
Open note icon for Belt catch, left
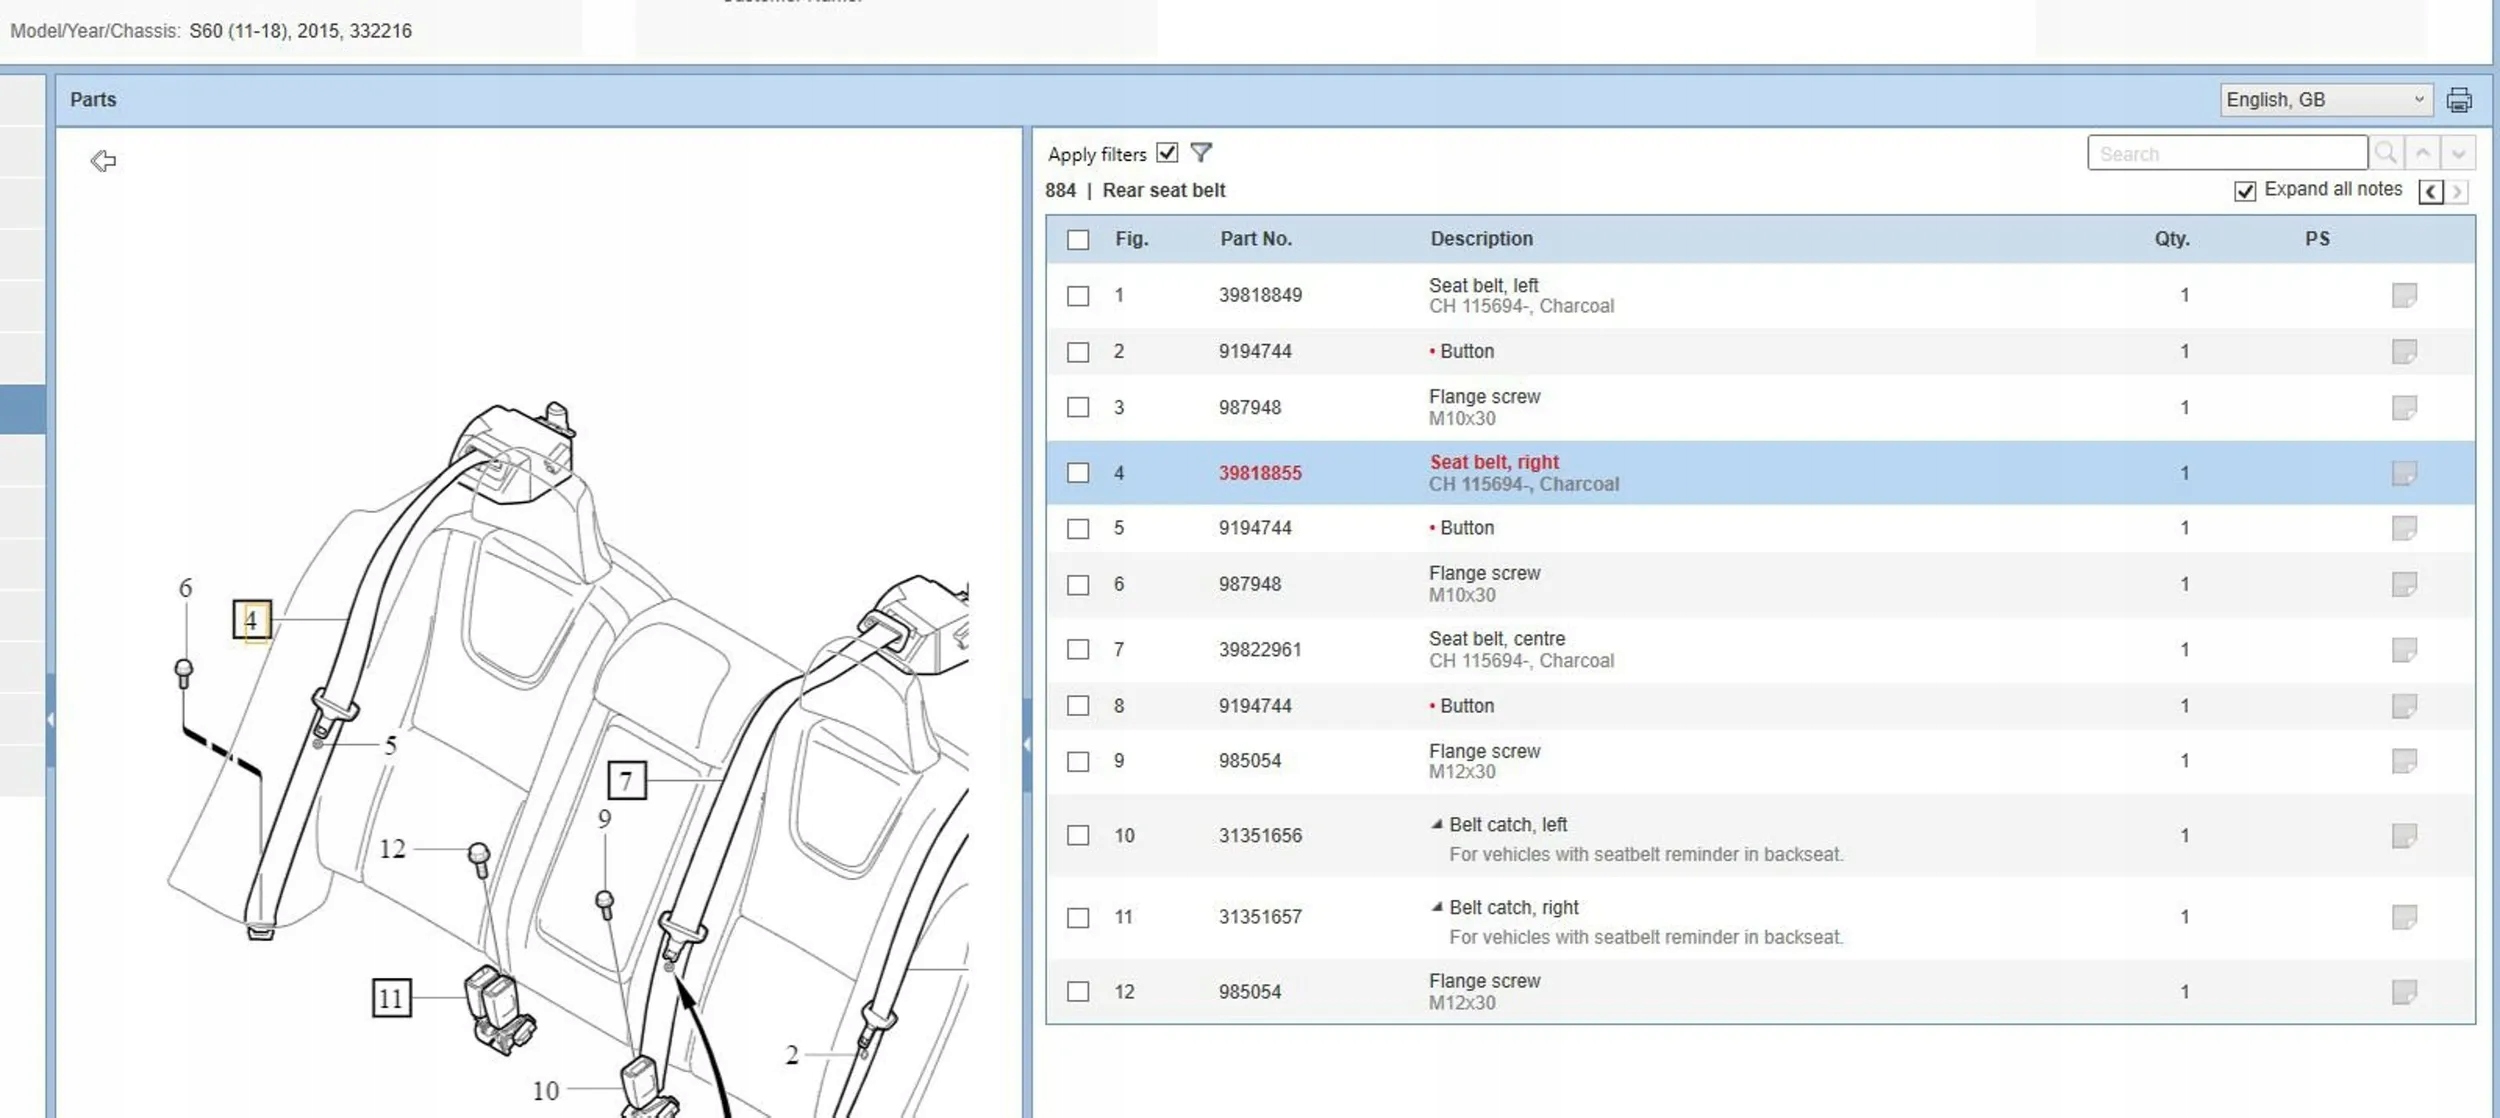[x=2404, y=835]
